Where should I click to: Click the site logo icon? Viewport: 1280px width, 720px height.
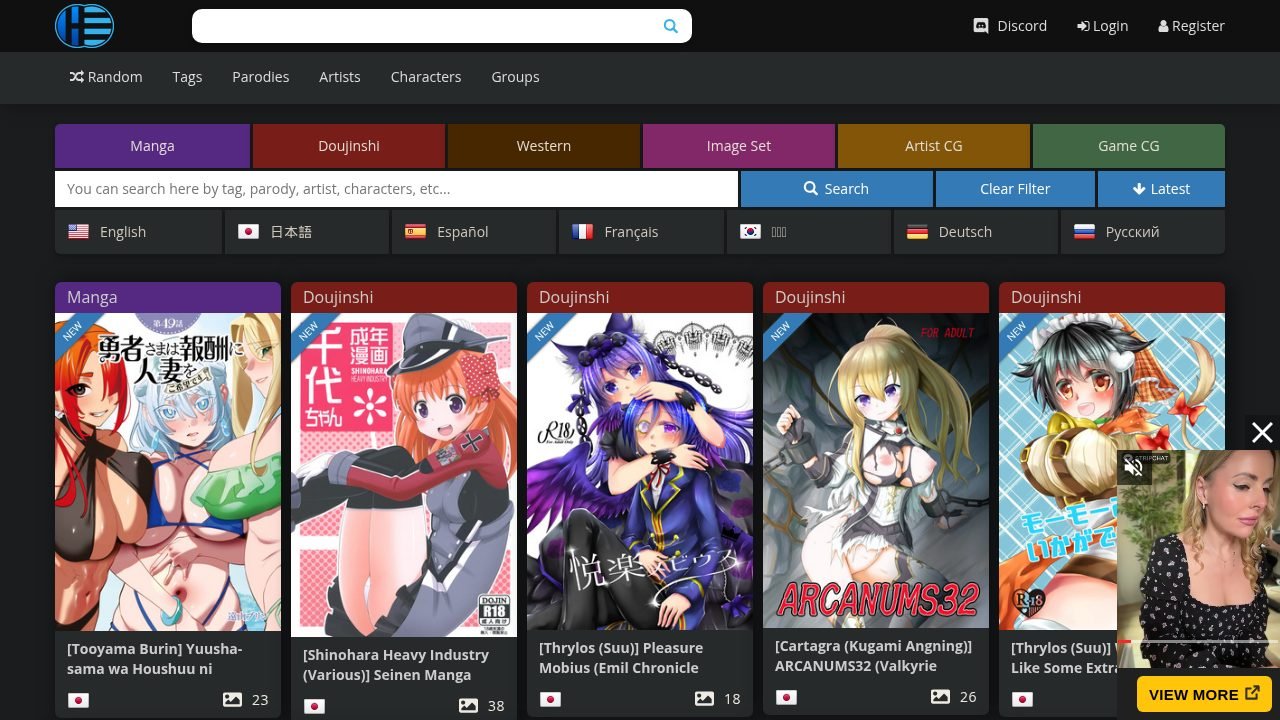click(x=84, y=26)
